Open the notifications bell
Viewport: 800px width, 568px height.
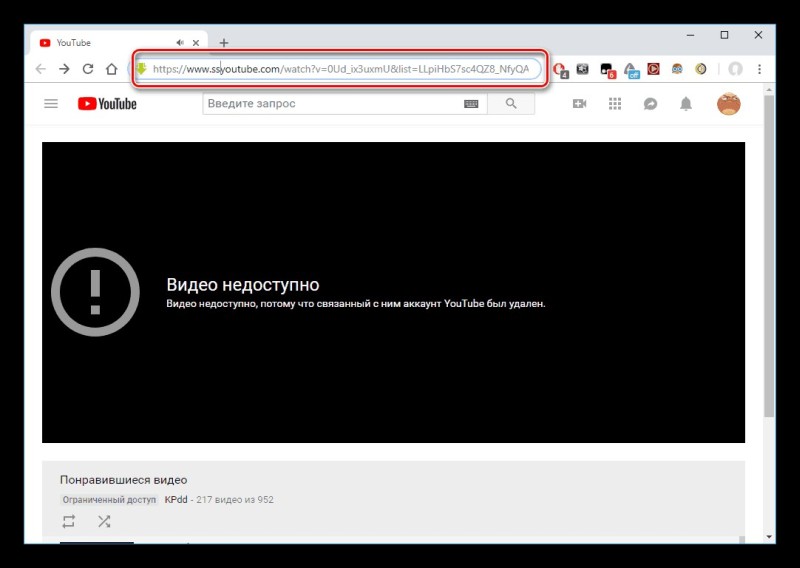tap(686, 104)
